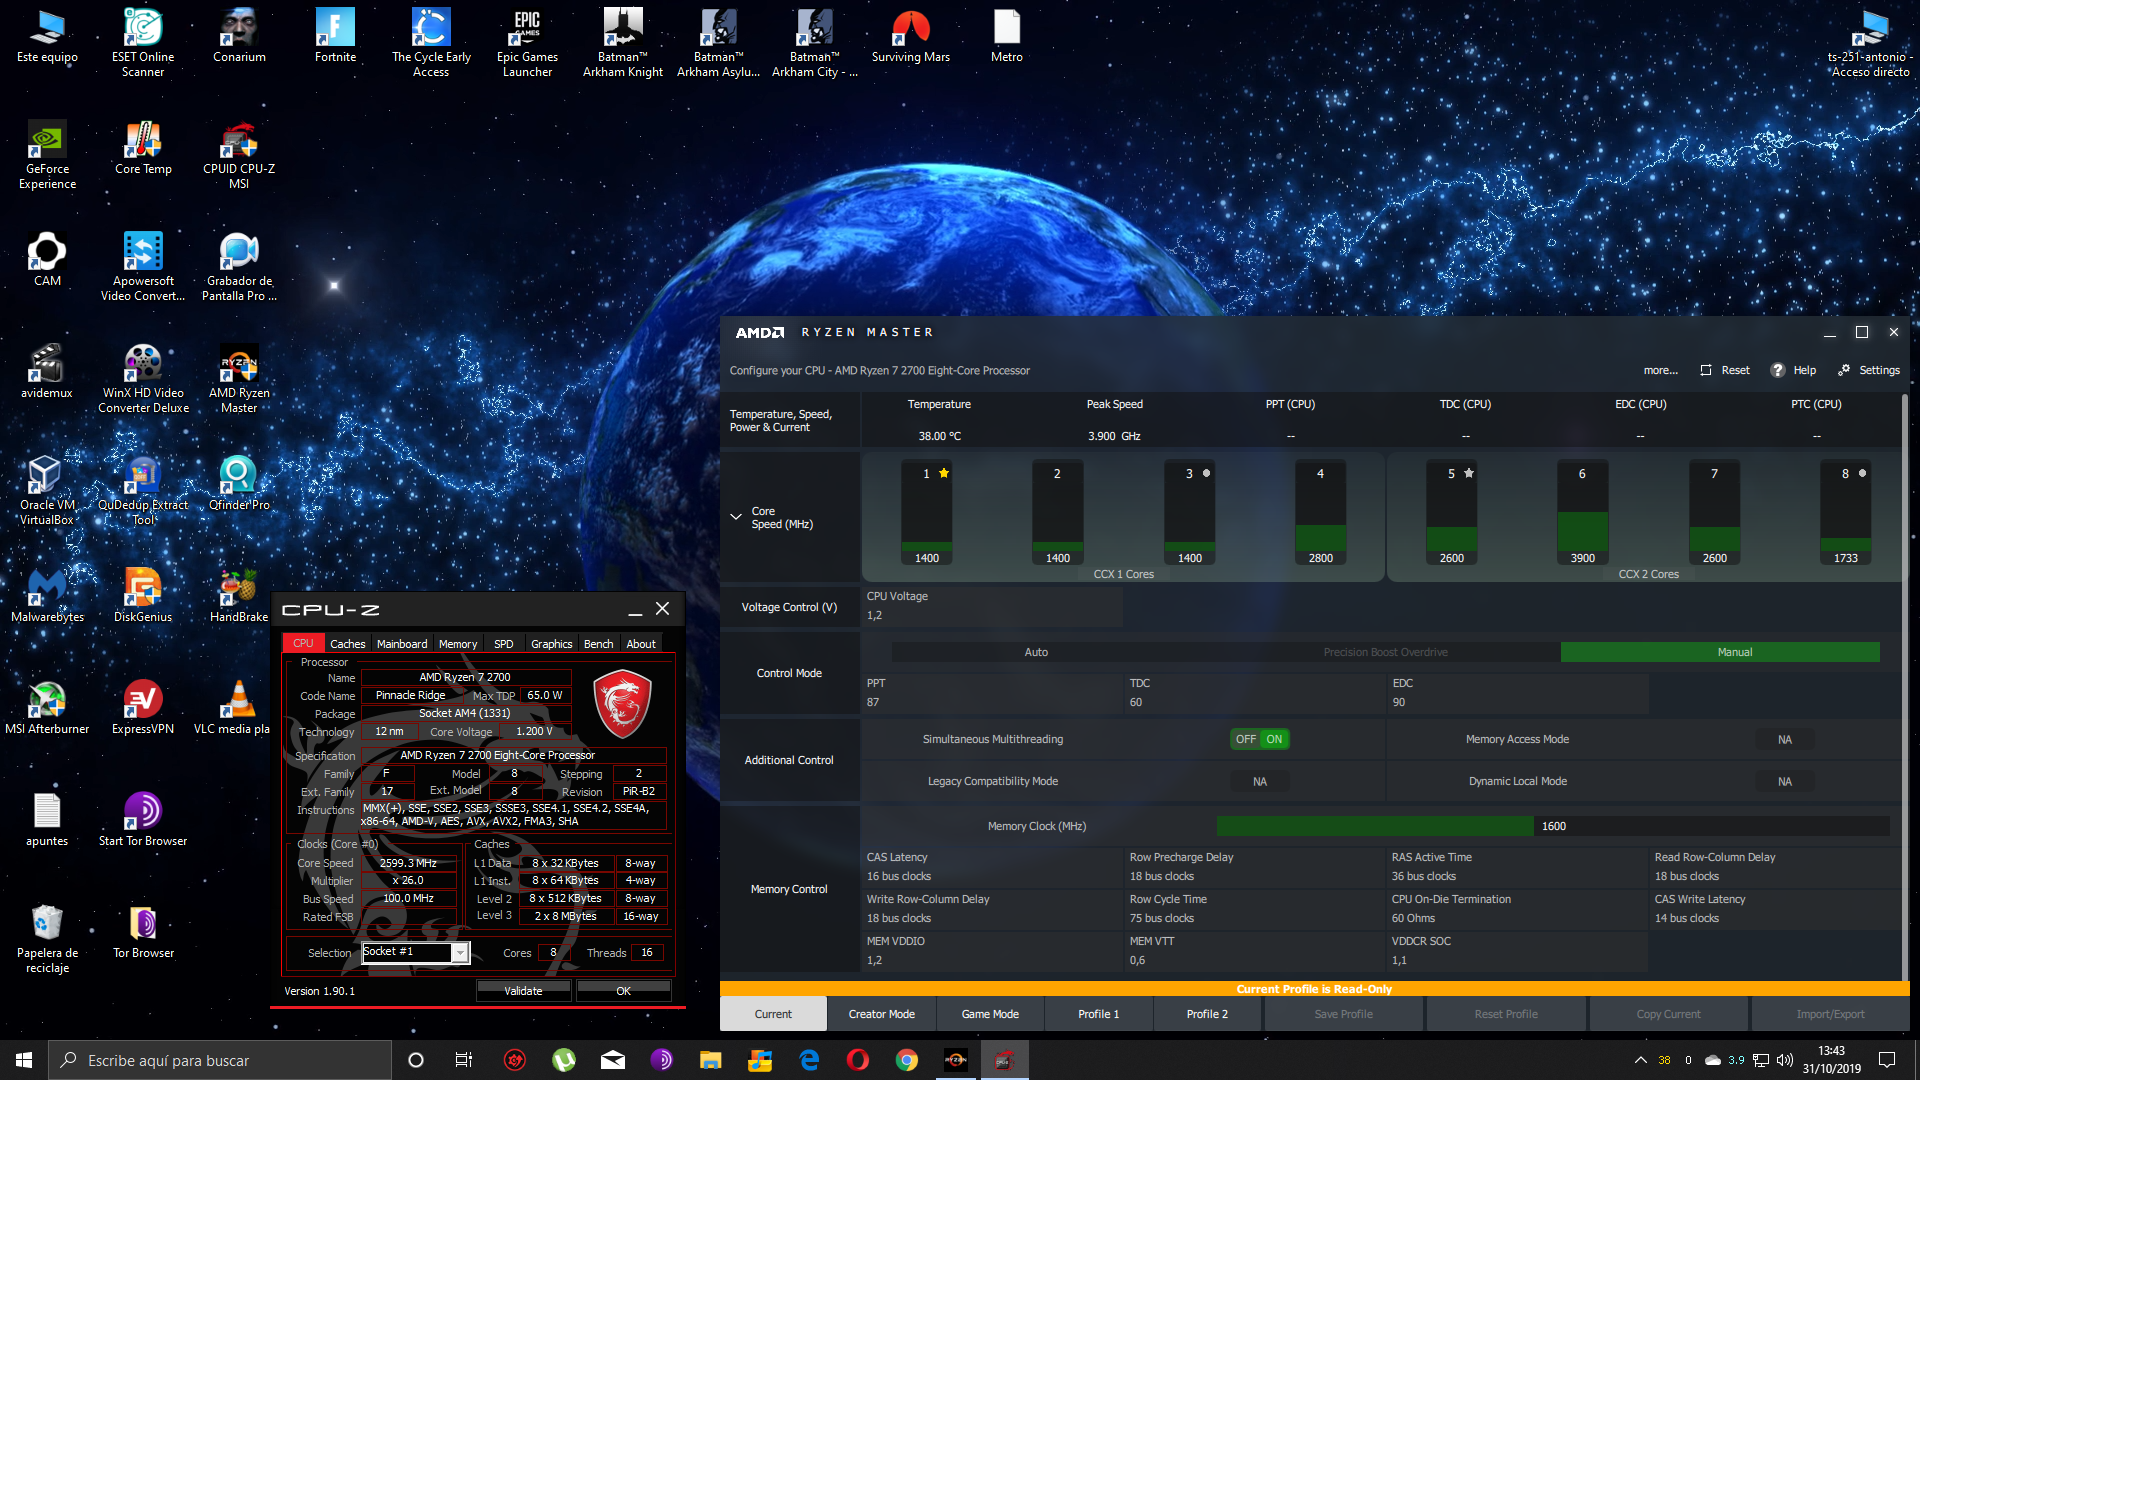The image size is (2142, 1502).
Task: Toggle Memory Access Mode NA switch
Action: [x=1784, y=739]
